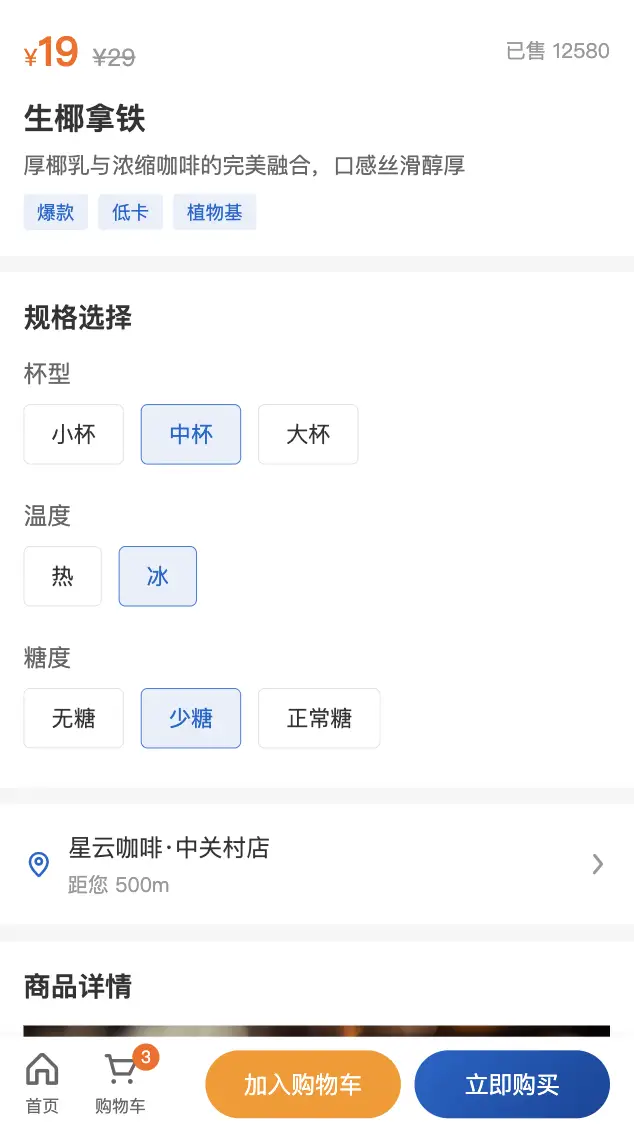The image size is (634, 1128).
Task: Tap the product detail image
Action: [x=316, y=1031]
